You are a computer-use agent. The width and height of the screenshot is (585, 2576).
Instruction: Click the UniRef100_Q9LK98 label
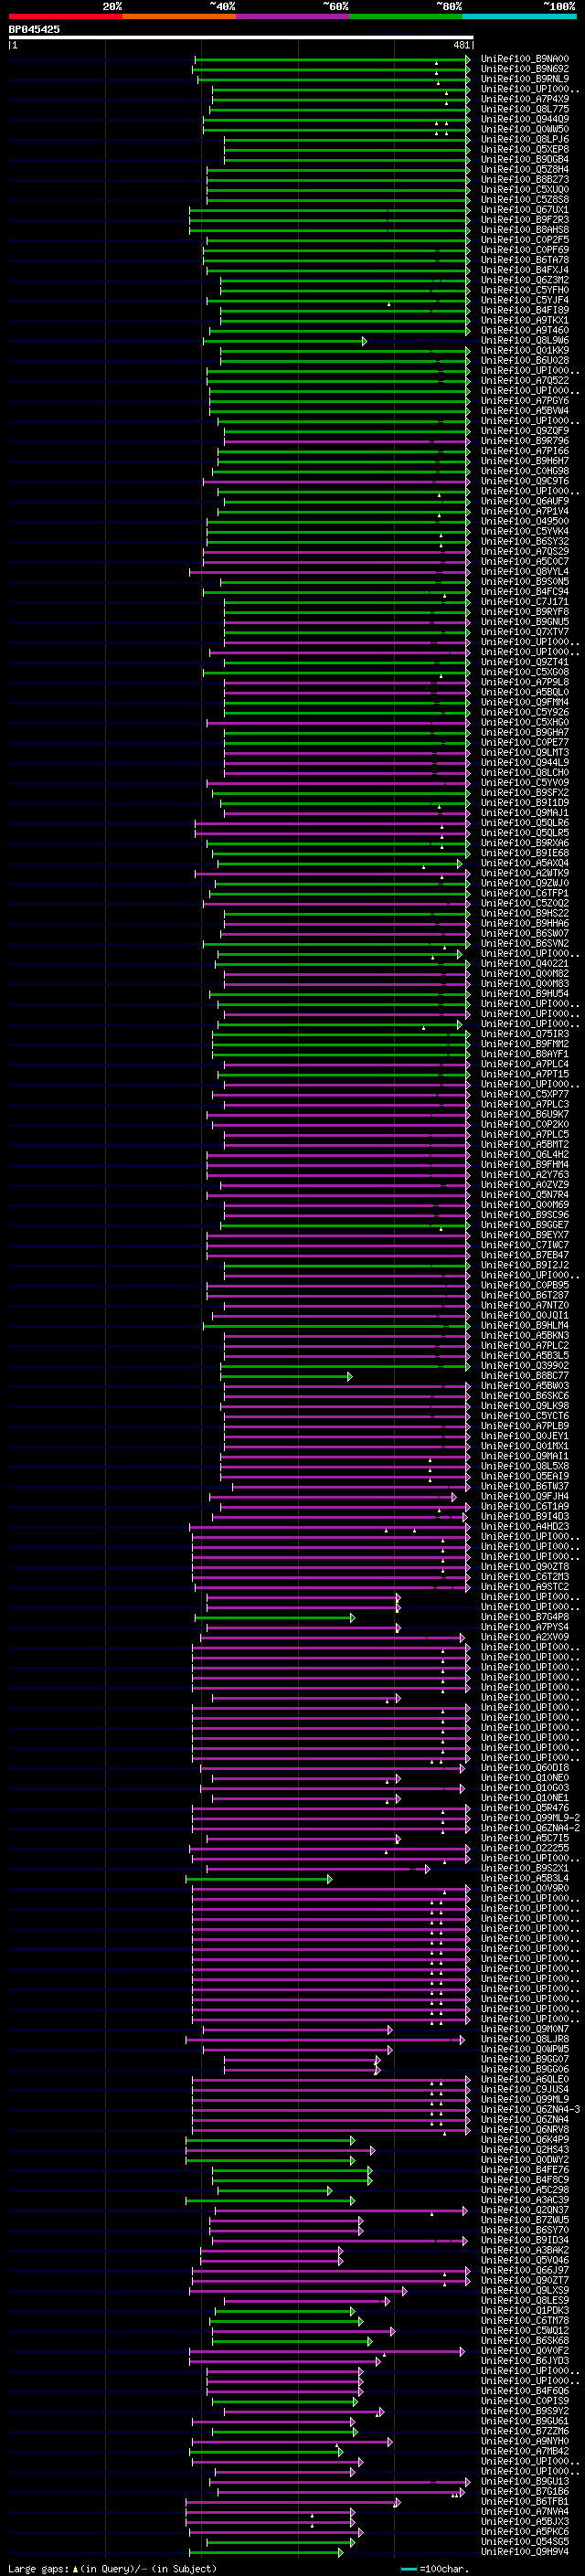point(525,1405)
